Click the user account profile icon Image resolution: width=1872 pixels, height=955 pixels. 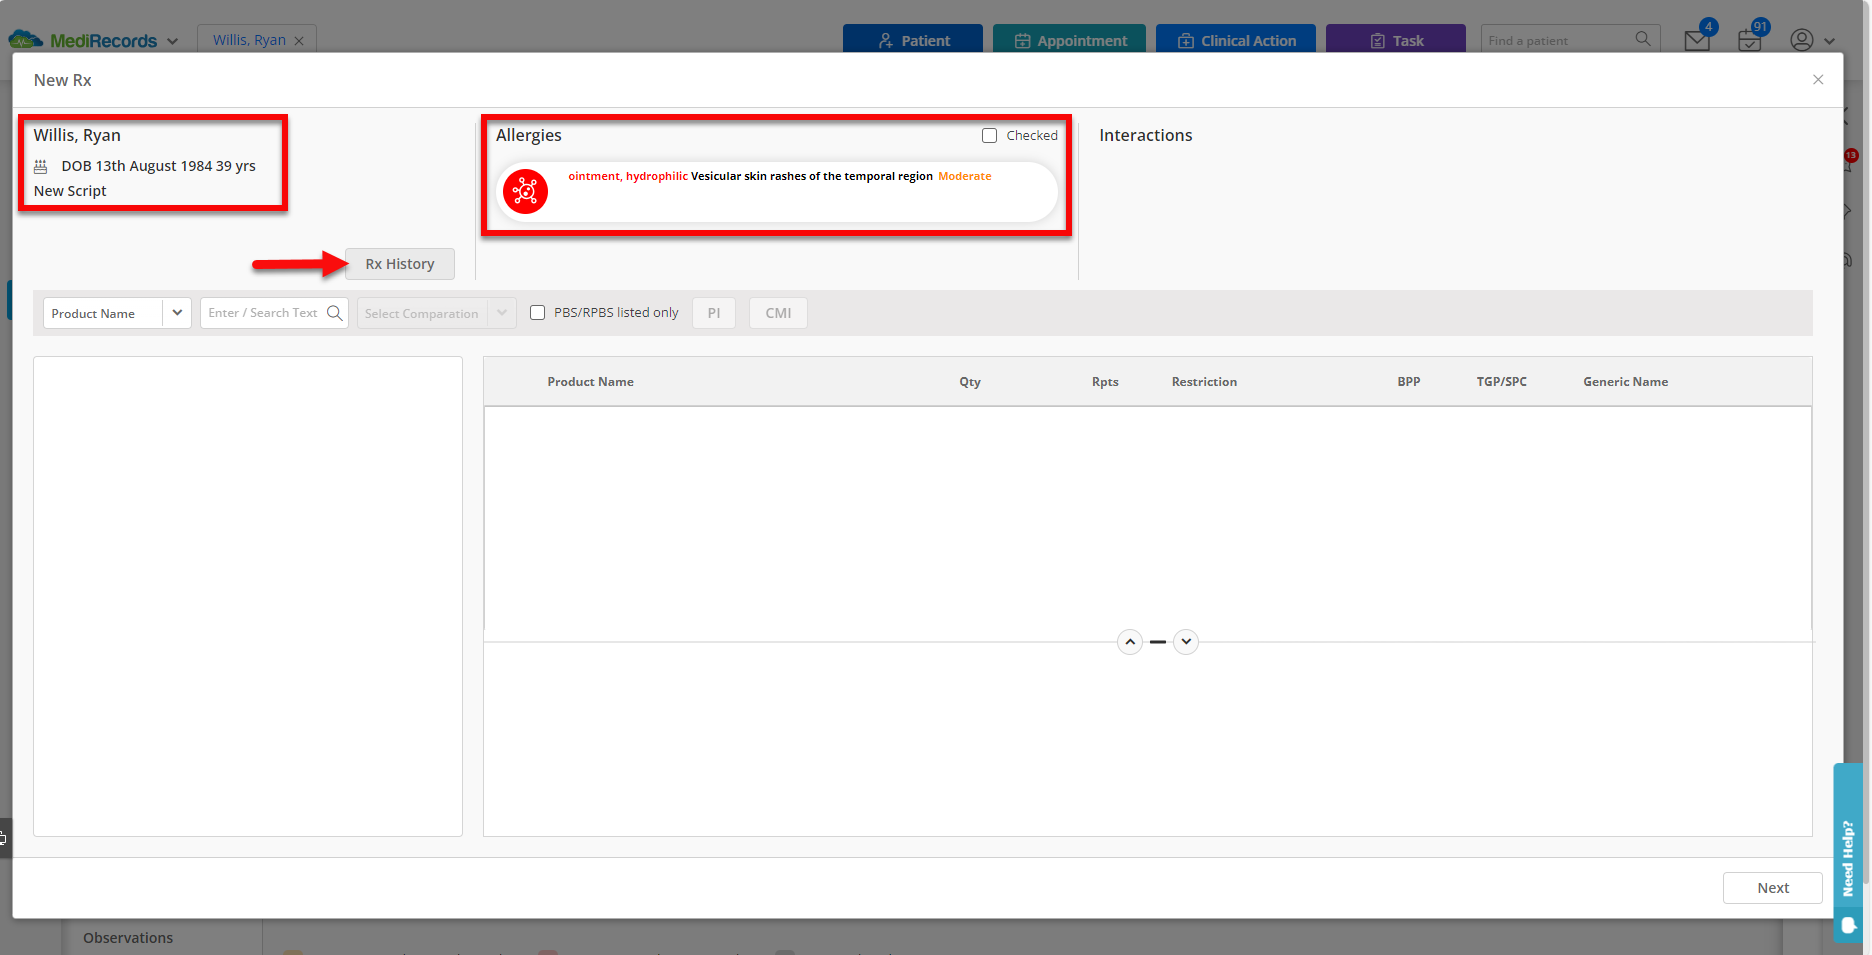1801,40
